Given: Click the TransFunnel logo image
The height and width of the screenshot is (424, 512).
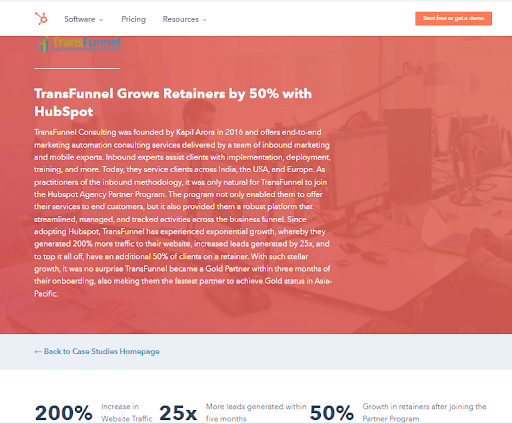Looking at the screenshot, I should (x=78, y=44).
